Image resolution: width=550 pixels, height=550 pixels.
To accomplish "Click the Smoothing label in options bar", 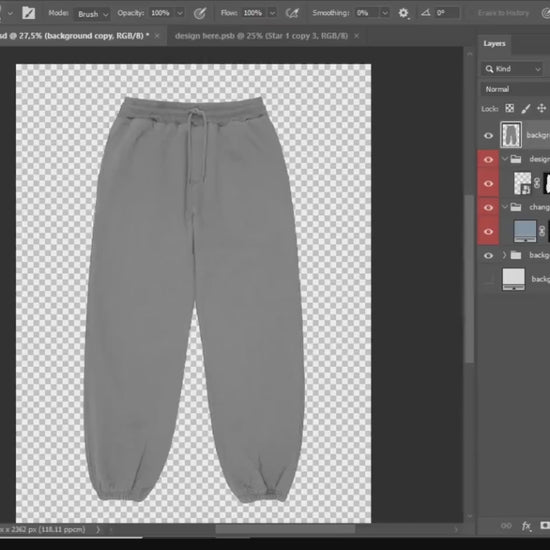I will tap(331, 13).
